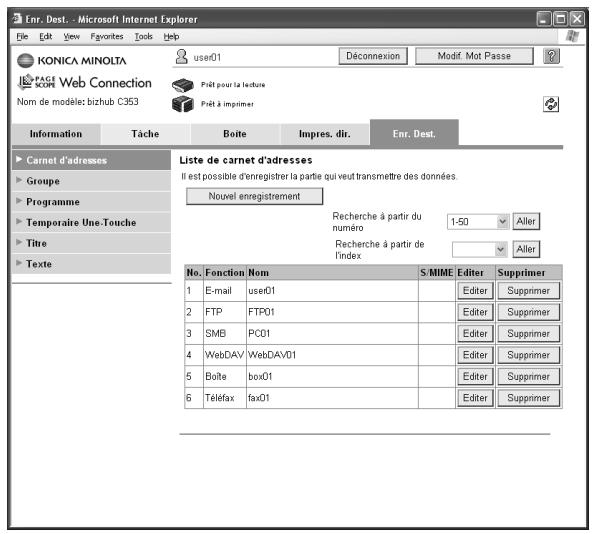Click Aller next to number search
The width and height of the screenshot is (595, 534).
click(x=526, y=221)
